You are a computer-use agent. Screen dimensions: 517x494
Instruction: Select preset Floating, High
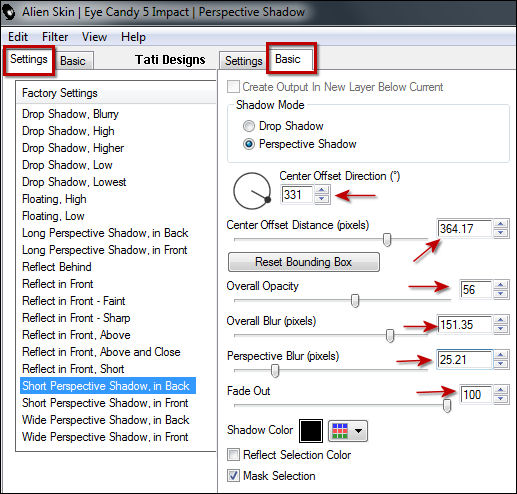point(54,199)
